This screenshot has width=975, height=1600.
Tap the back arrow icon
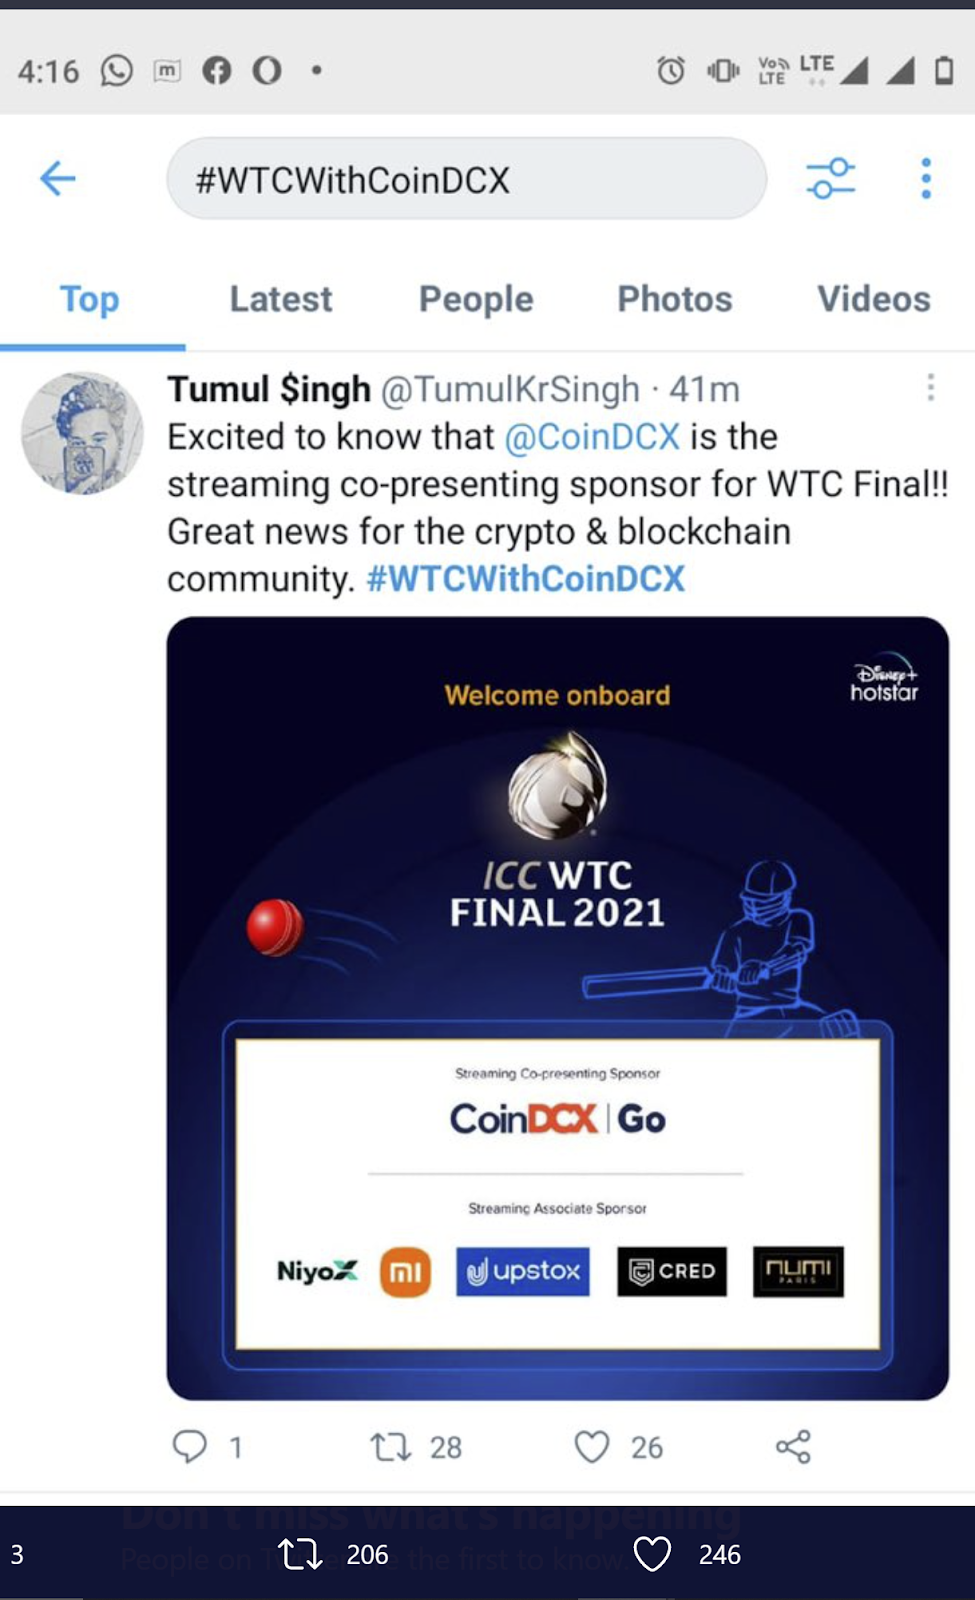57,178
